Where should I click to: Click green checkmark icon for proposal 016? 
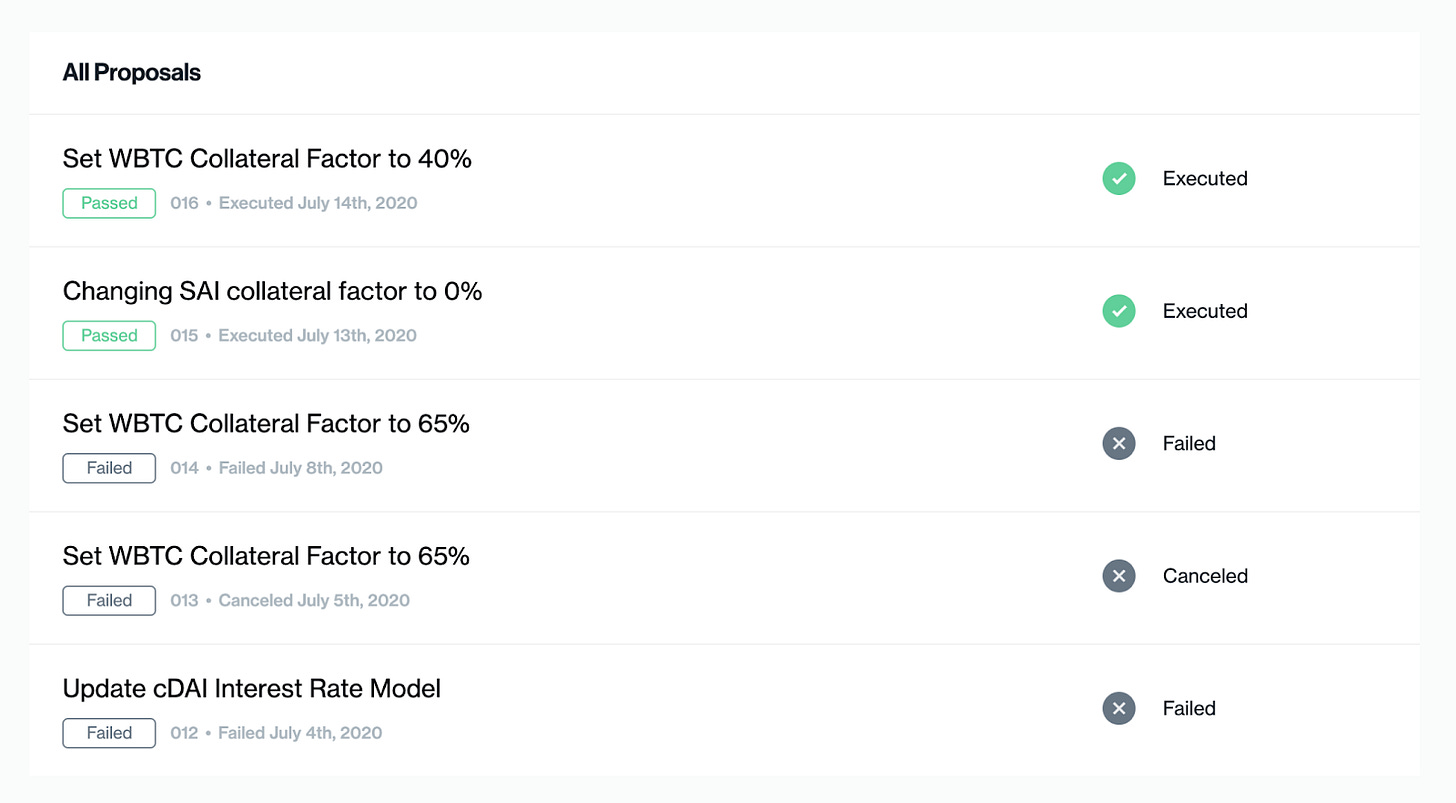1119,179
